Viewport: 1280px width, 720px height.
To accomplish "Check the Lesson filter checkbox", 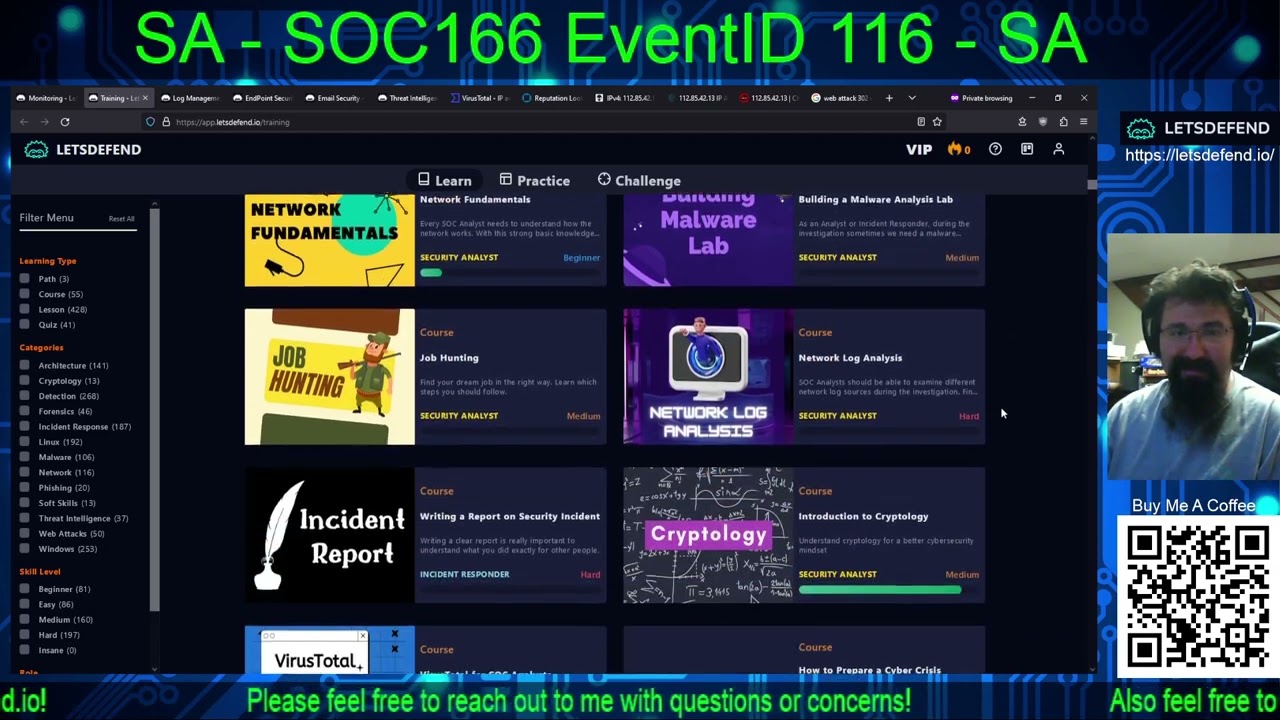I will coord(24,309).
